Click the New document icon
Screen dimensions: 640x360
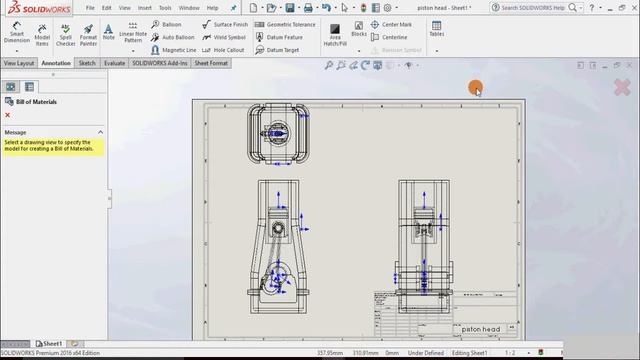[253, 8]
